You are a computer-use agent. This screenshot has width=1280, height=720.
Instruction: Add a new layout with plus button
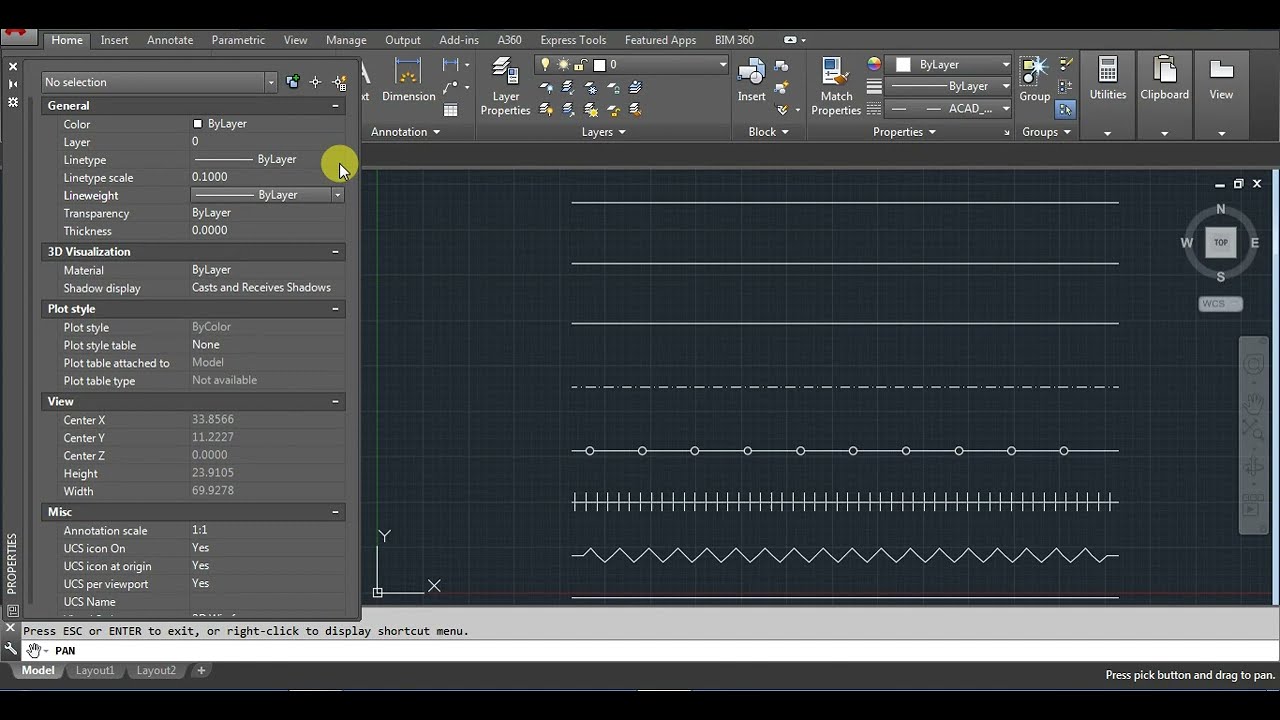tap(201, 671)
